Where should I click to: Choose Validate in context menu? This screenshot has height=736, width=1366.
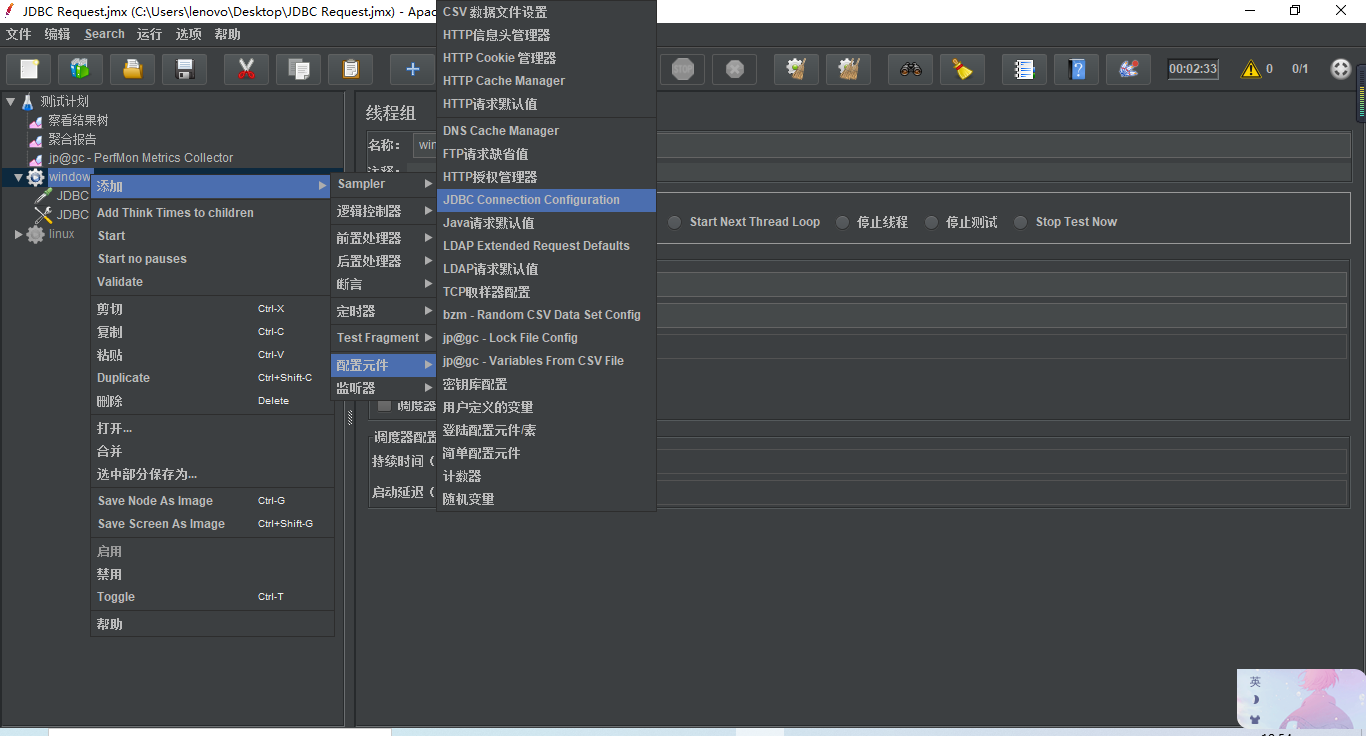coord(212,282)
